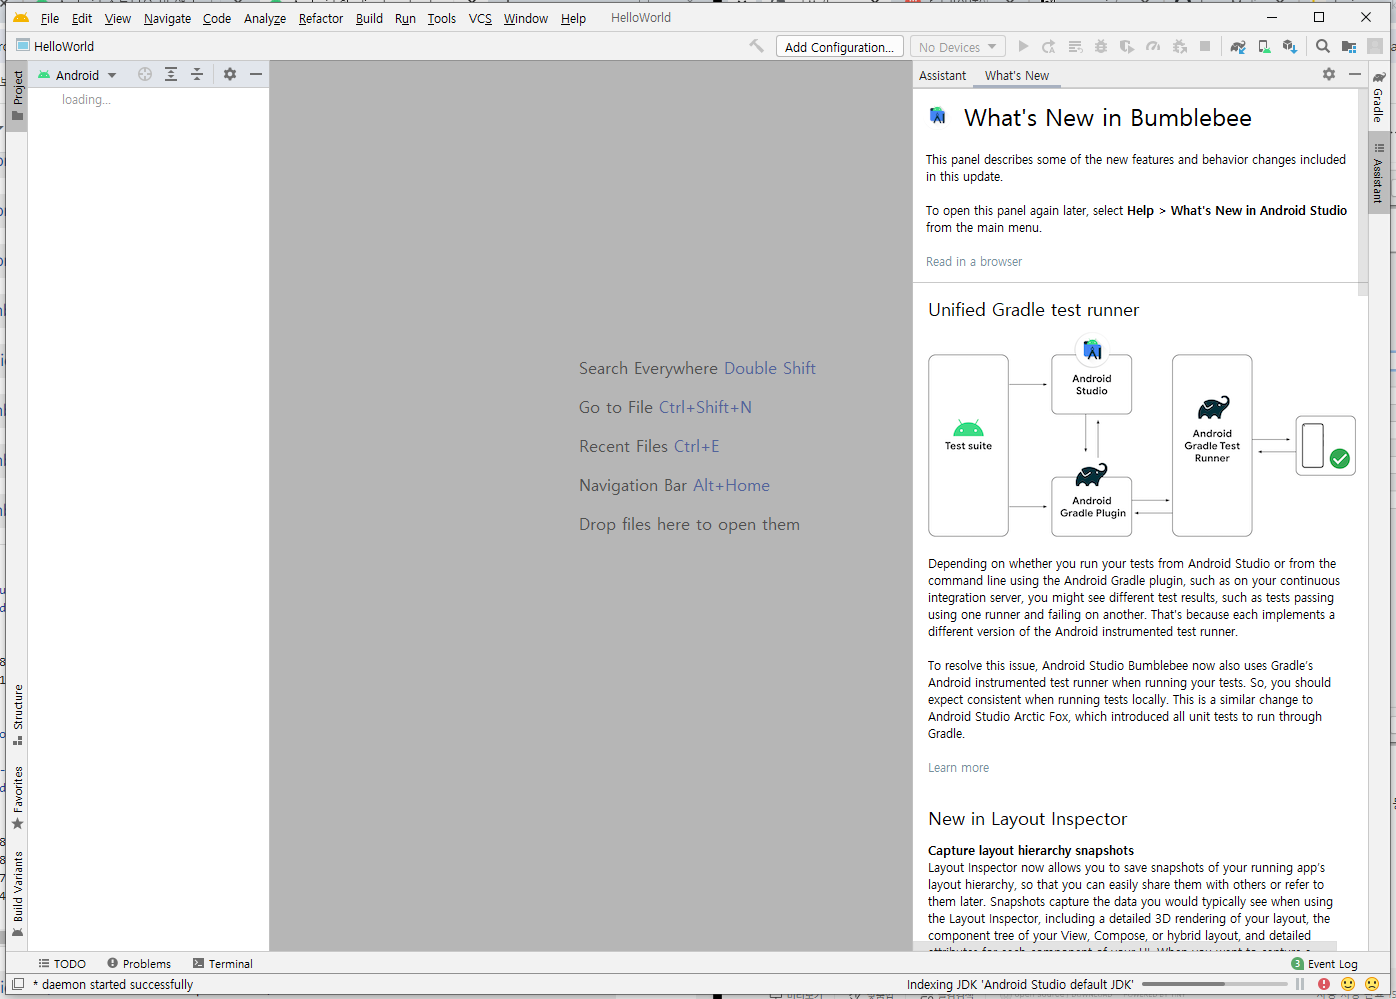Click the 'loading...' text in Project panel
The width and height of the screenshot is (1396, 999).
point(86,100)
